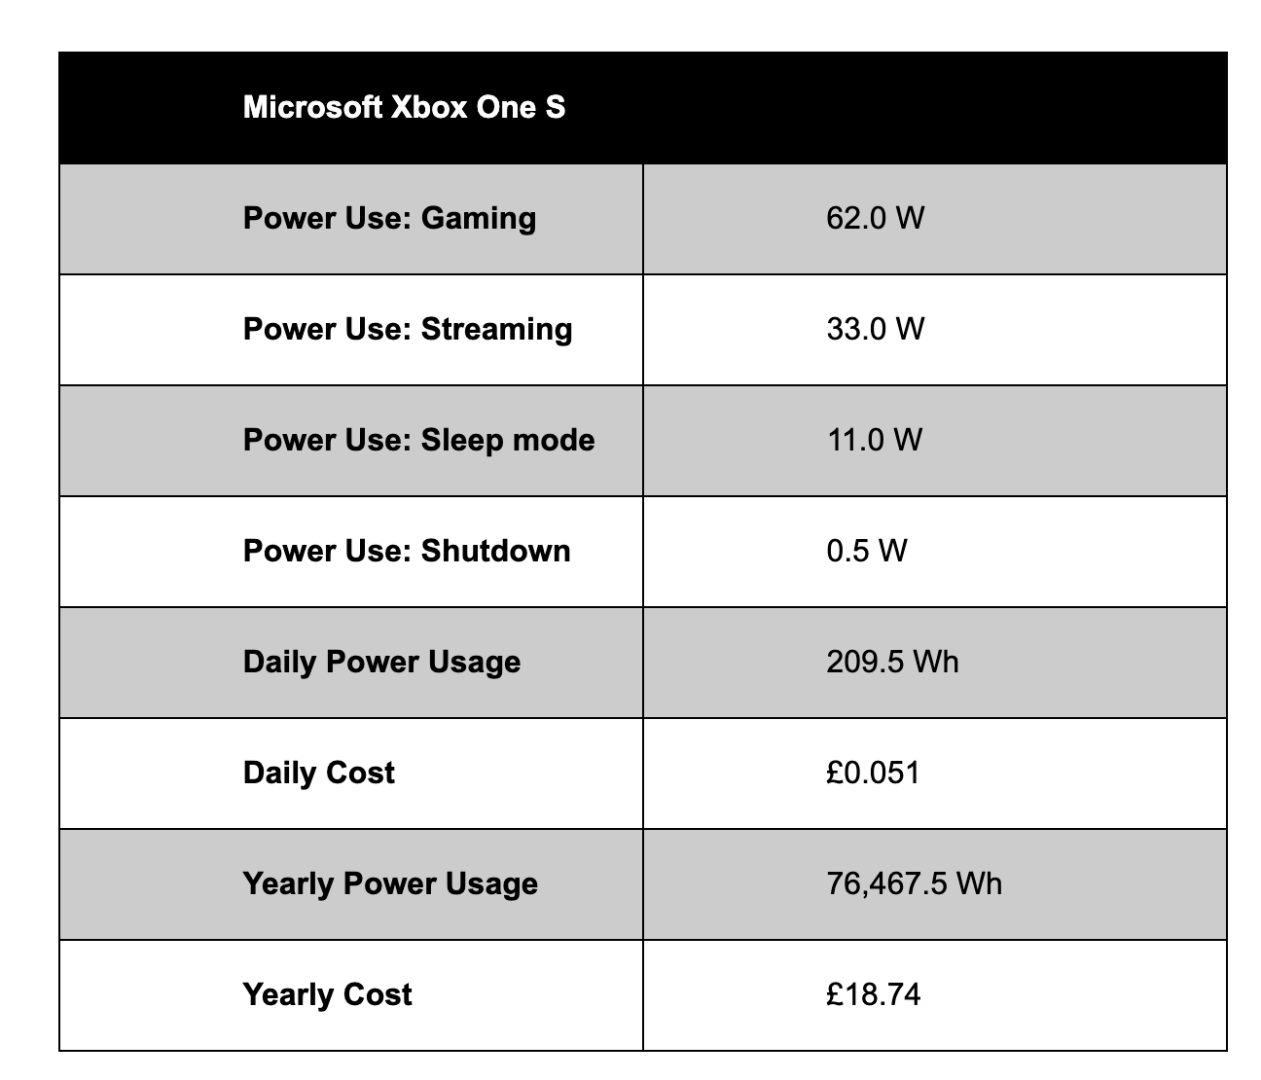Click the word Streaming in second row
Viewport: 1261px width, 1080px height.
tap(496, 329)
